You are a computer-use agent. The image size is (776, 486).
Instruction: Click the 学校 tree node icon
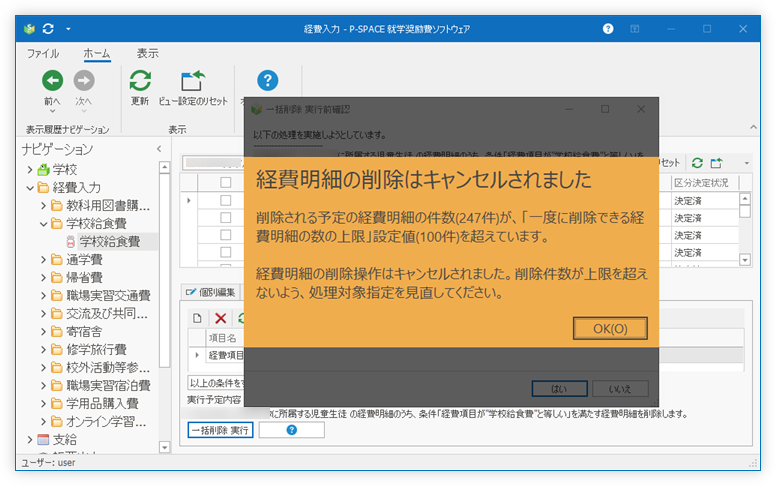point(44,170)
